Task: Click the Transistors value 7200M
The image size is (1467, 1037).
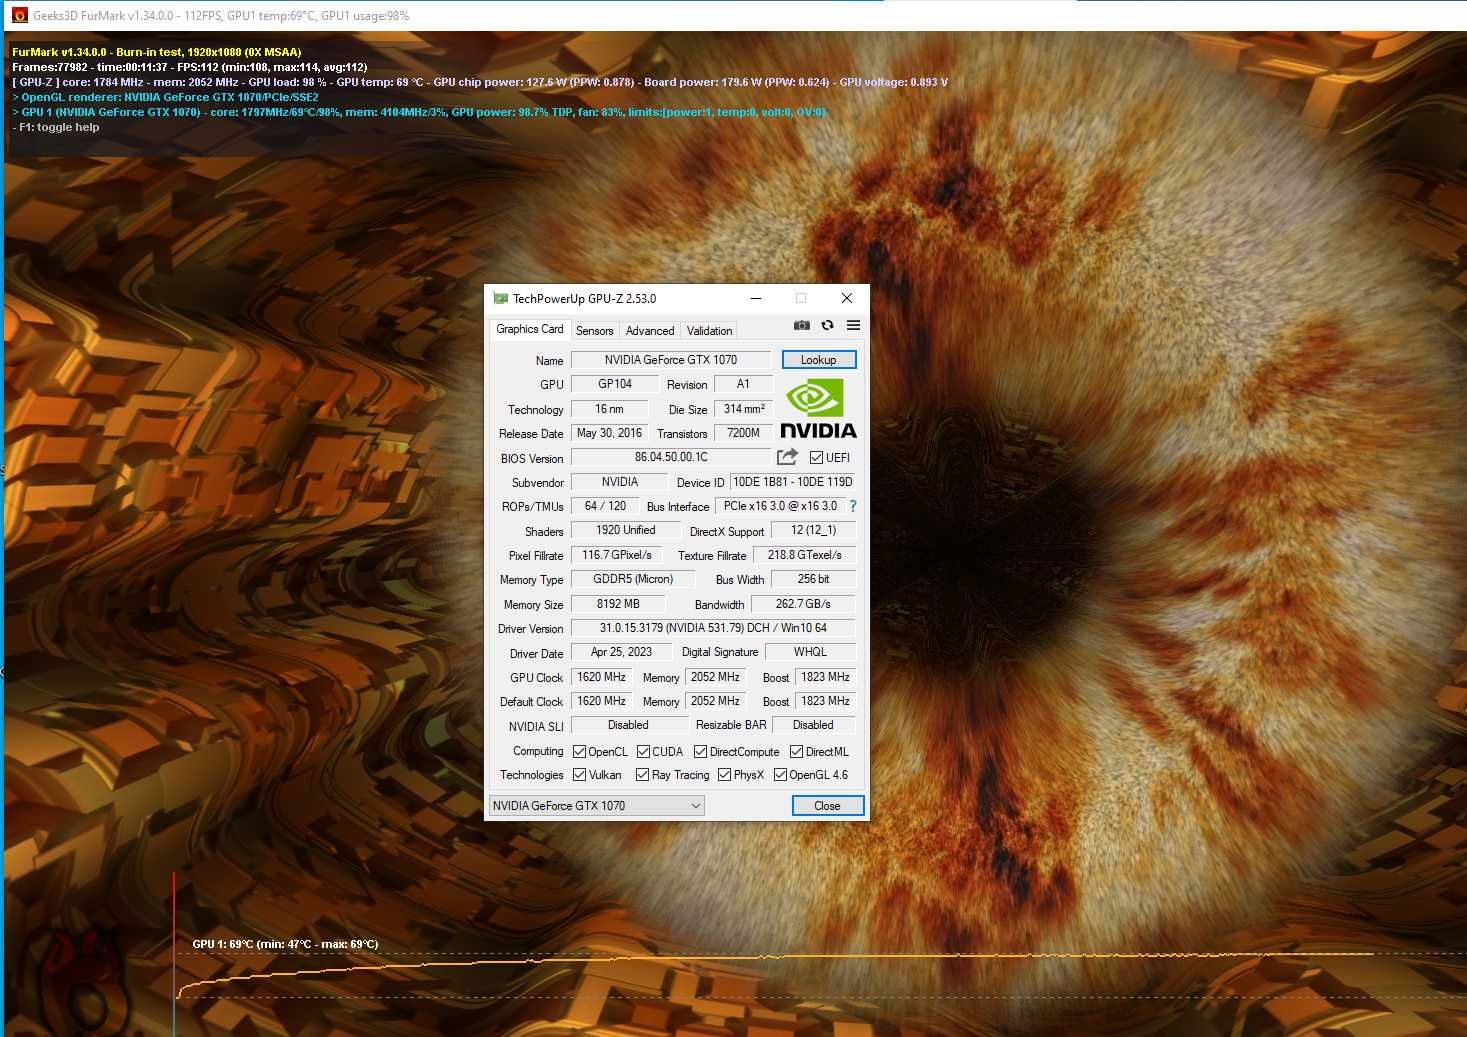Action: pyautogui.click(x=743, y=433)
